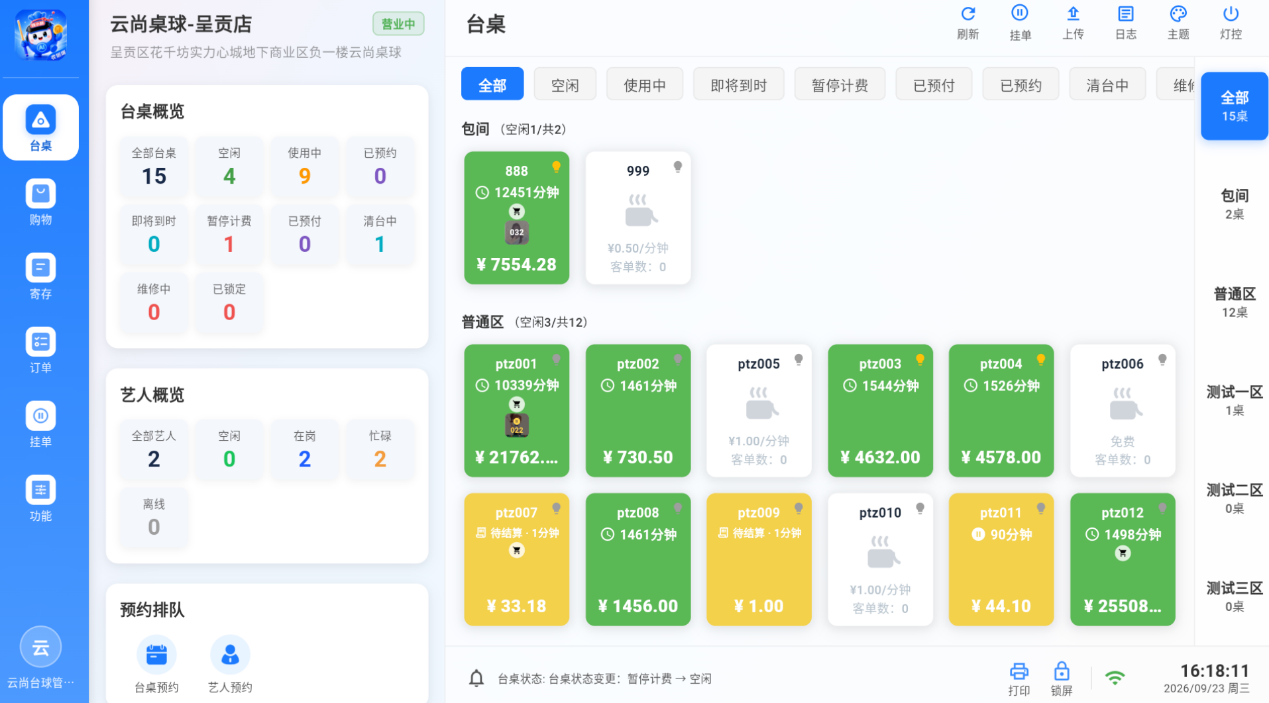Click the 忙碌 2 artist tile
Image resolution: width=1269 pixels, height=703 pixels.
(x=380, y=449)
